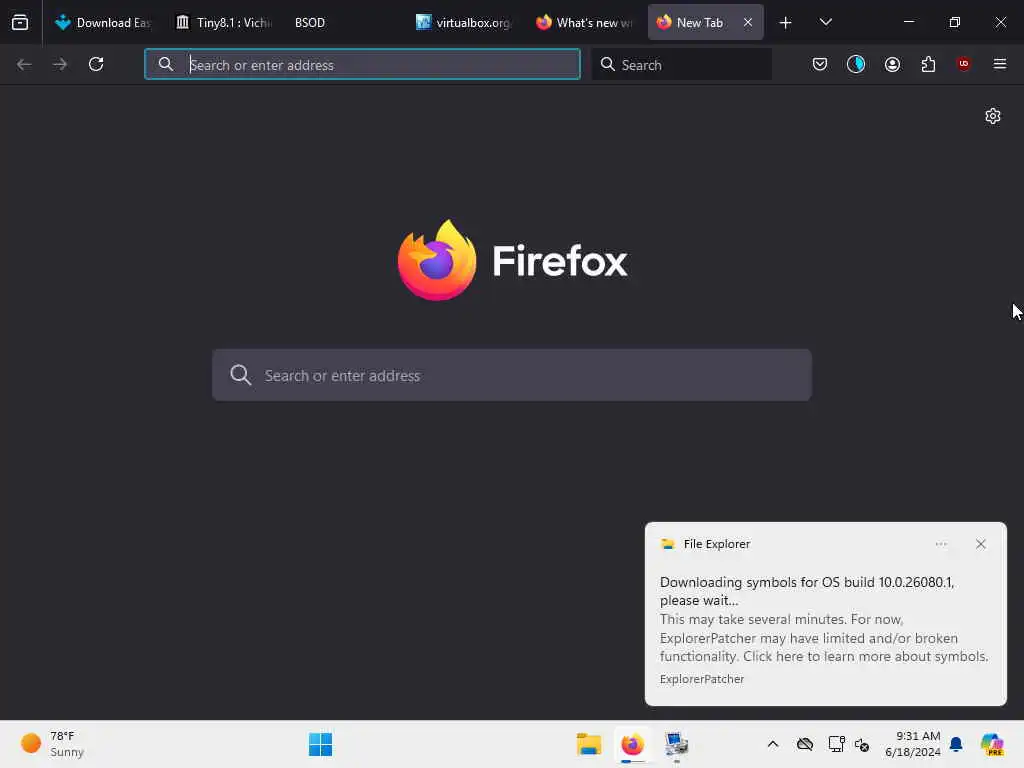Screen dimensions: 1024x768
Task: Open the blue circular extension icon
Action: pos(856,64)
